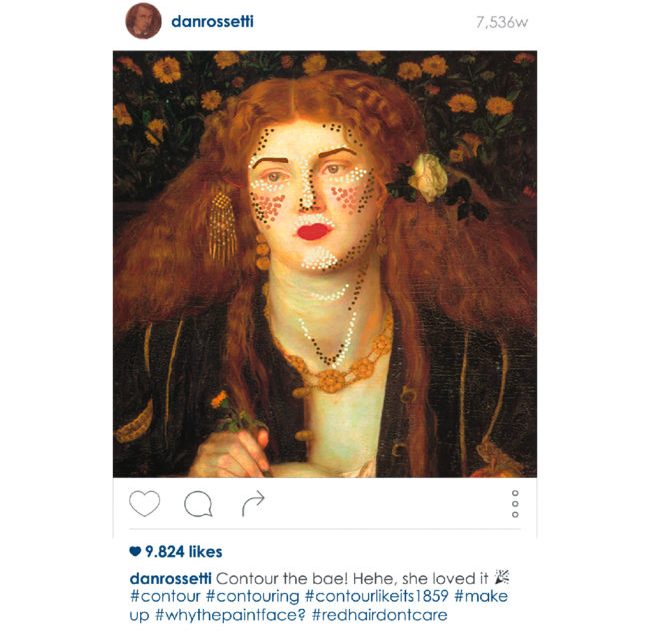Open the #contourlikeits1859 hashtag
Image resolution: width=650 pixels, height=632 pixels.
tap(377, 596)
